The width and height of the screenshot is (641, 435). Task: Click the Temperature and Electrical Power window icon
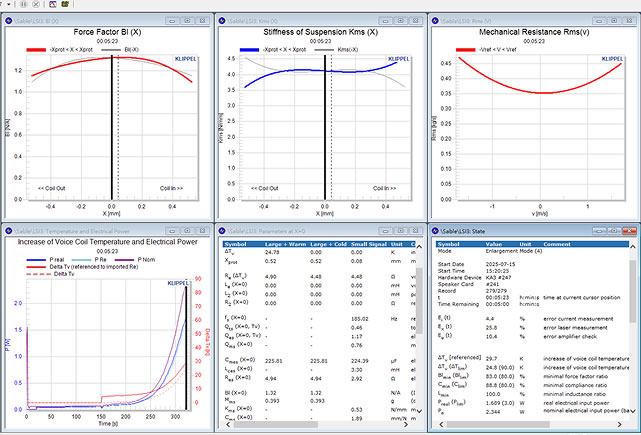7,229
